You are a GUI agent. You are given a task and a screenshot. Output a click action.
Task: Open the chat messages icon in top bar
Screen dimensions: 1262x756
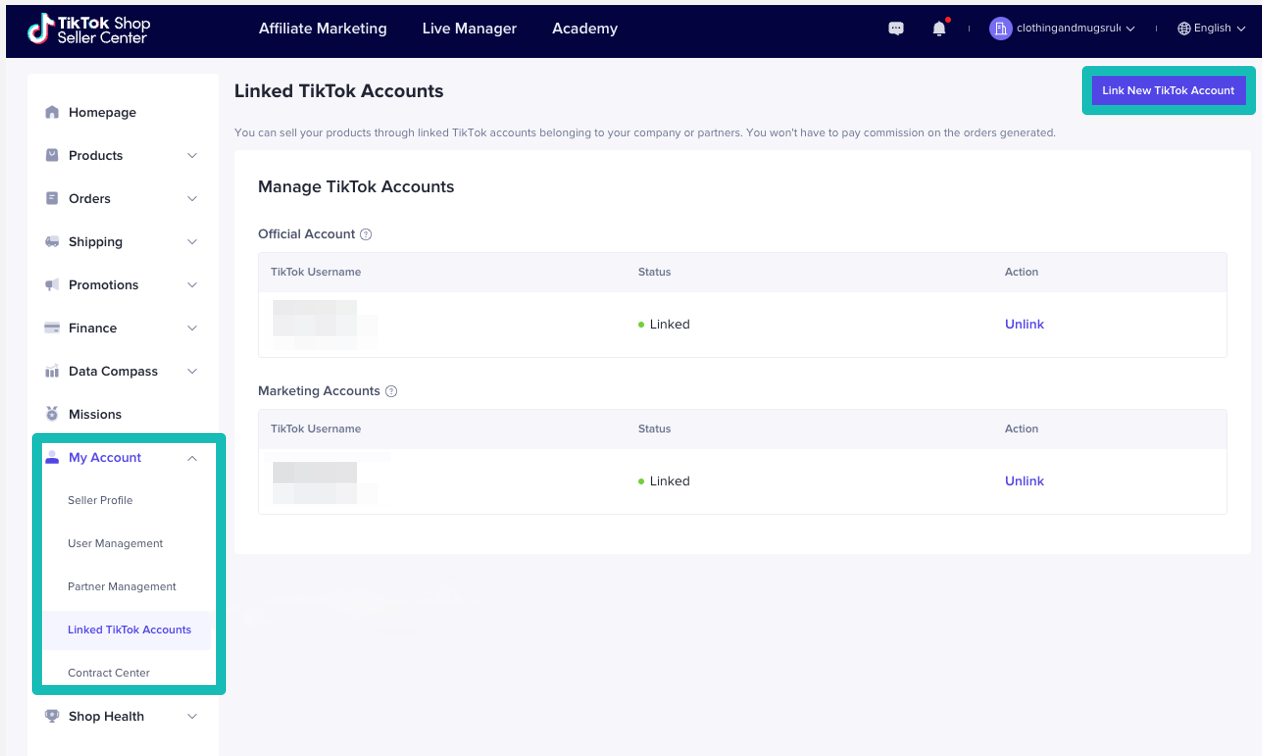895,28
